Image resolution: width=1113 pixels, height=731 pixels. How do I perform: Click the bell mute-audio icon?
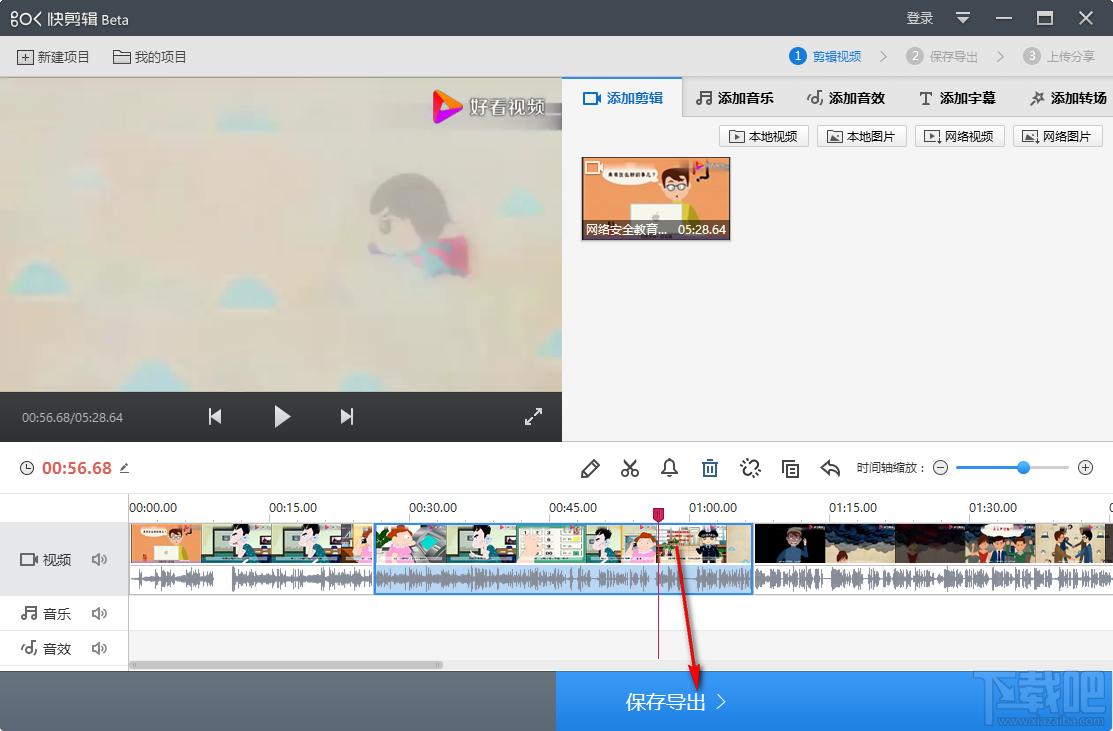pyautogui.click(x=670, y=468)
